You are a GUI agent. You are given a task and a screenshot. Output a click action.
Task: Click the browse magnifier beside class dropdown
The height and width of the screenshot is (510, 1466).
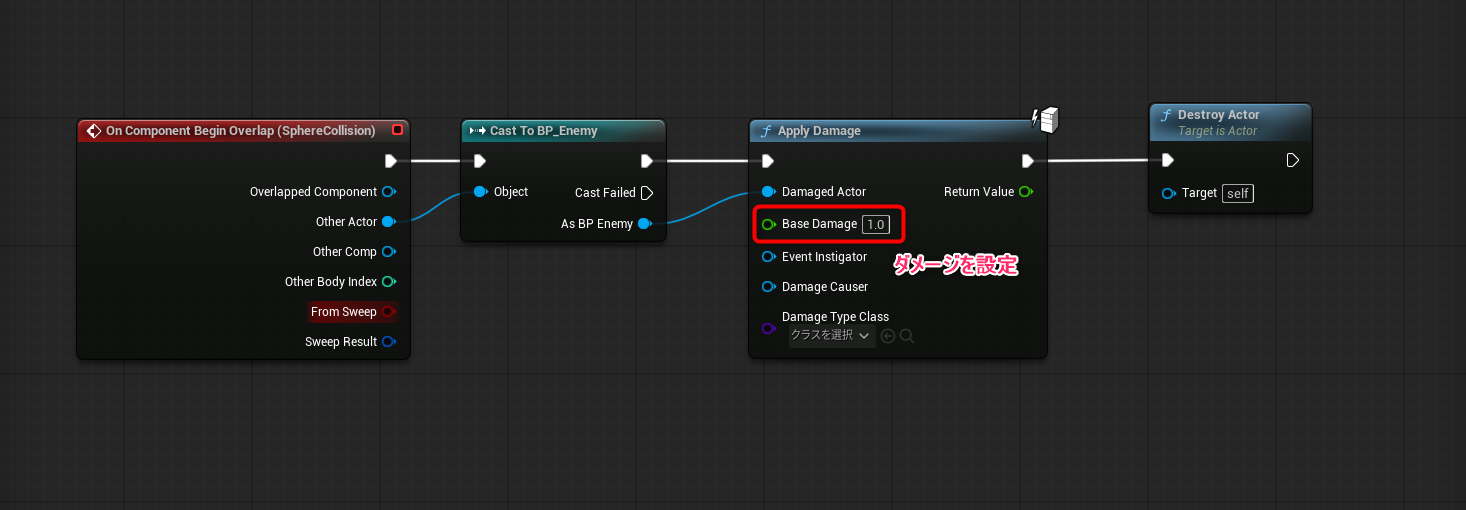[x=907, y=336]
